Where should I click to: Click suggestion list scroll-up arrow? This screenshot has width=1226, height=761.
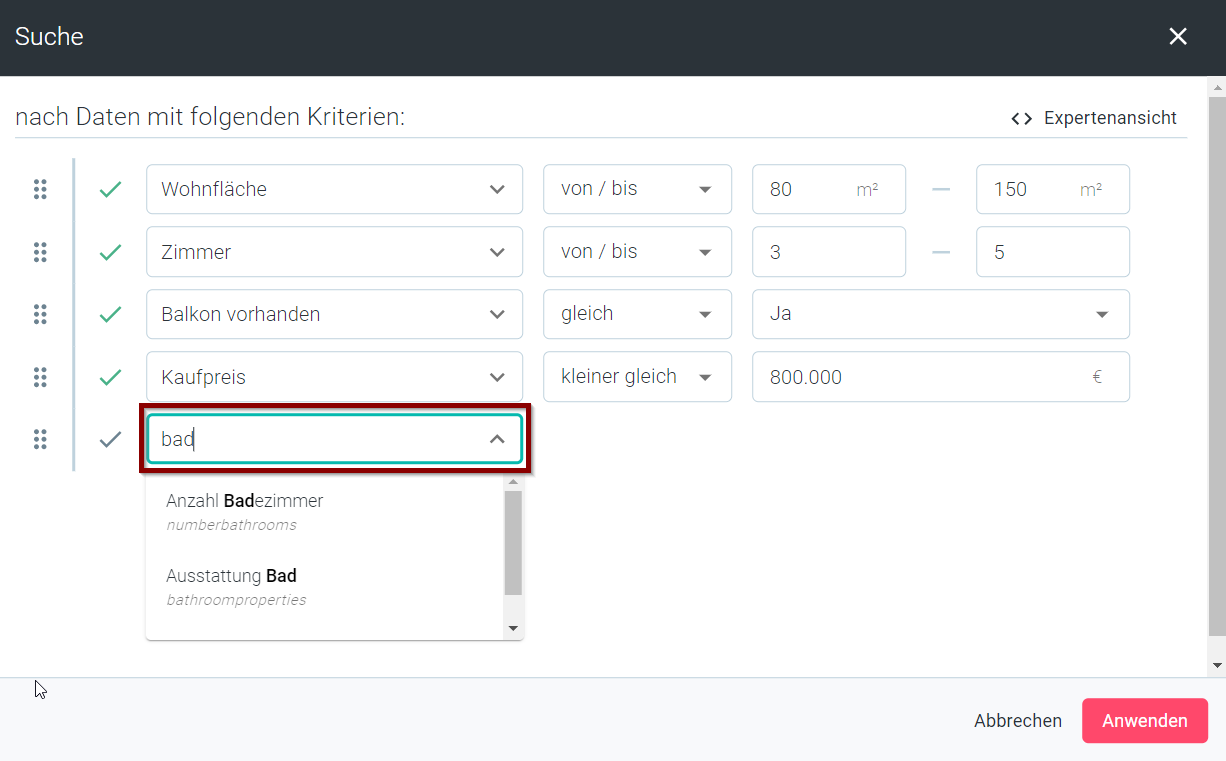pos(513,483)
